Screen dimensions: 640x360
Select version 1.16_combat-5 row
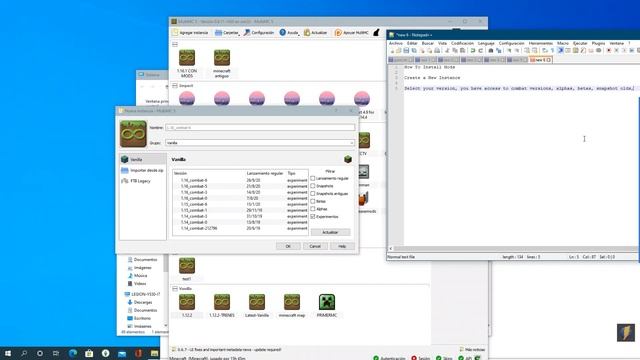(x=240, y=186)
